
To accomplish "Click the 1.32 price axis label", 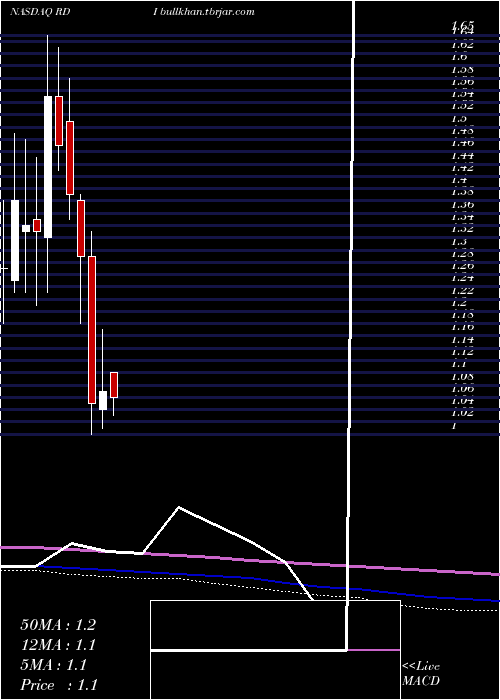I will pyautogui.click(x=462, y=229).
